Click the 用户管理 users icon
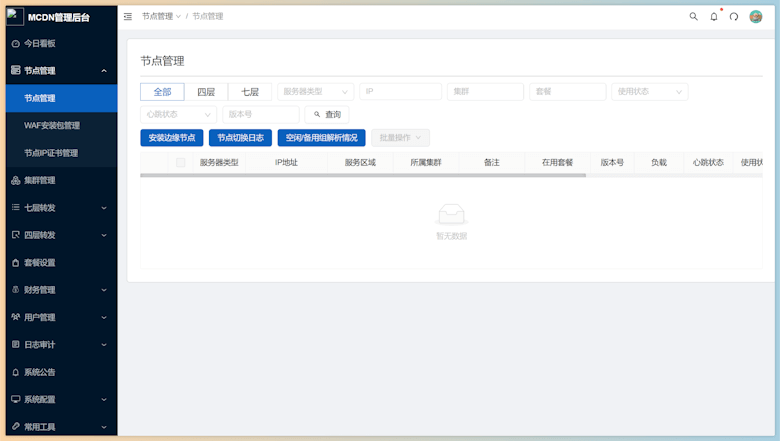The width and height of the screenshot is (780, 441). tap(15, 317)
